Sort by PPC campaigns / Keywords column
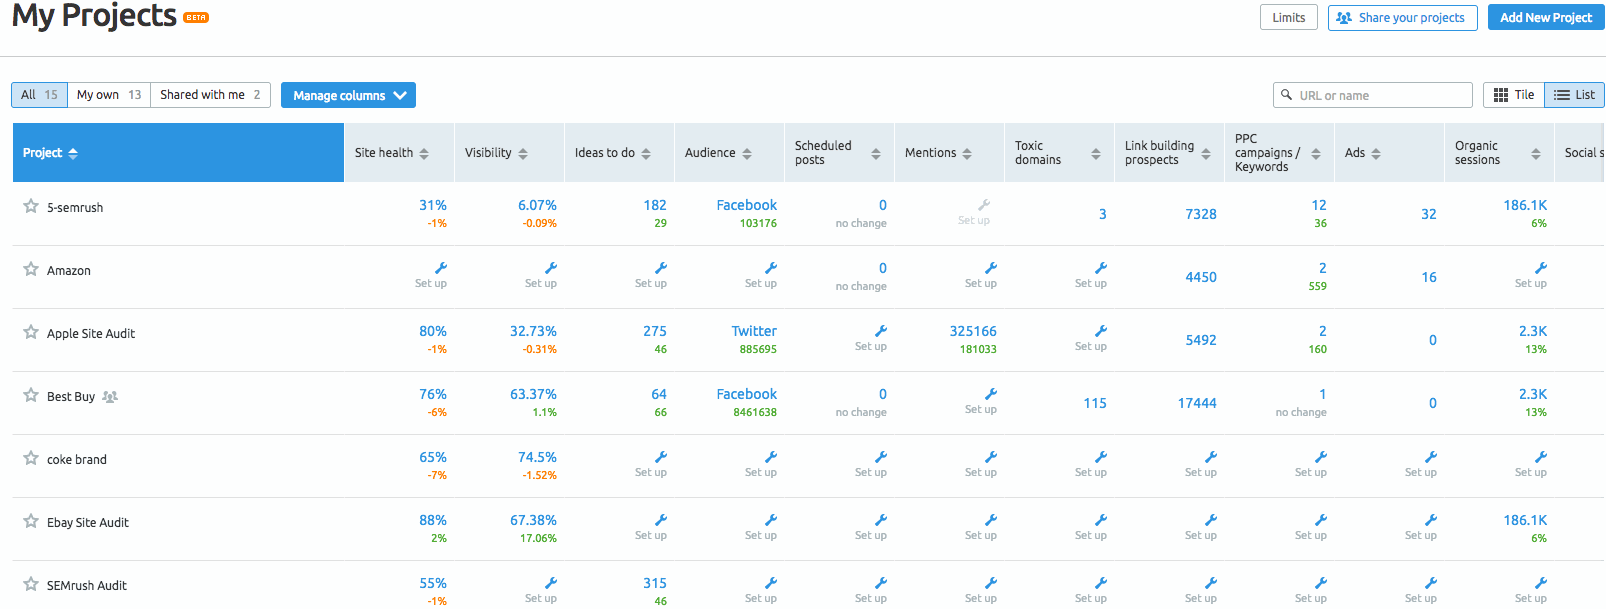1606x609 pixels. click(1316, 153)
